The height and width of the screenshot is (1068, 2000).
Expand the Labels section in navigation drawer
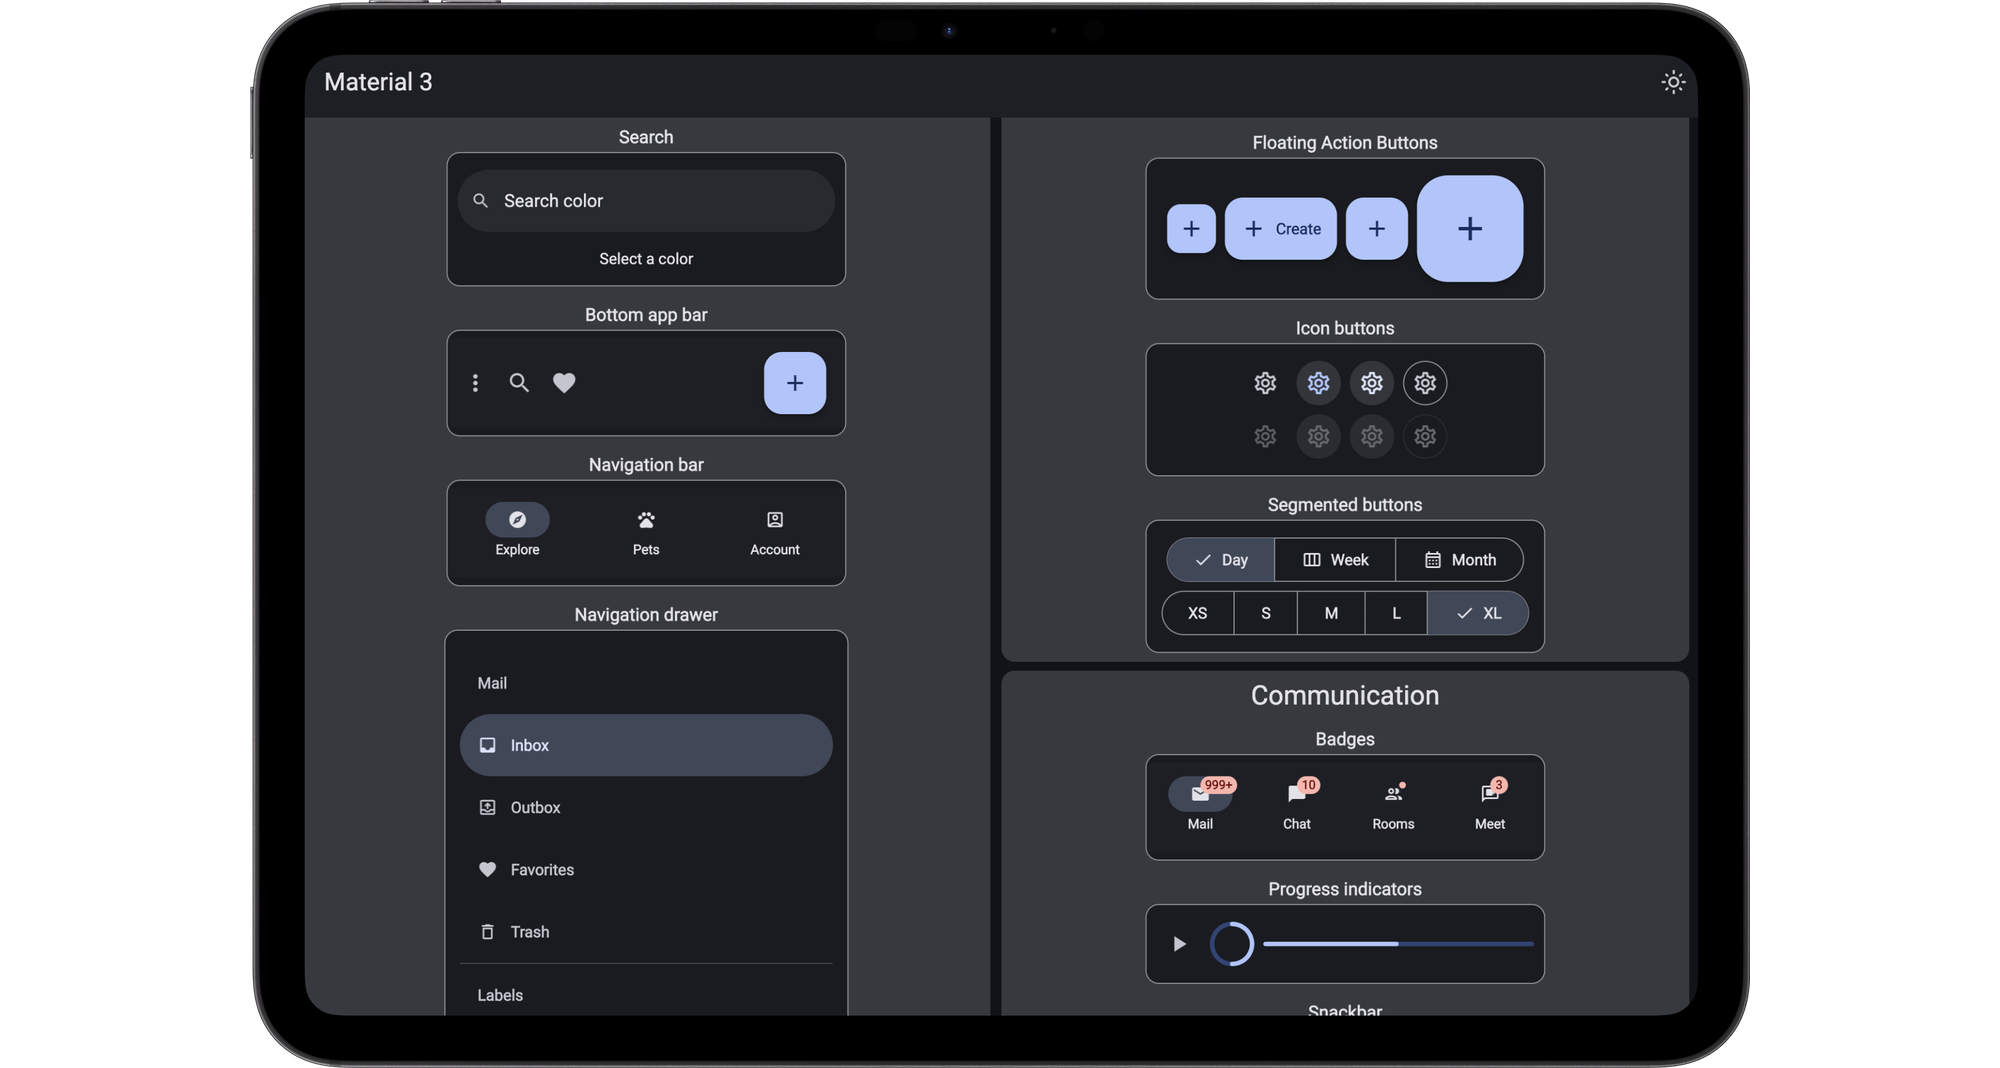click(500, 995)
